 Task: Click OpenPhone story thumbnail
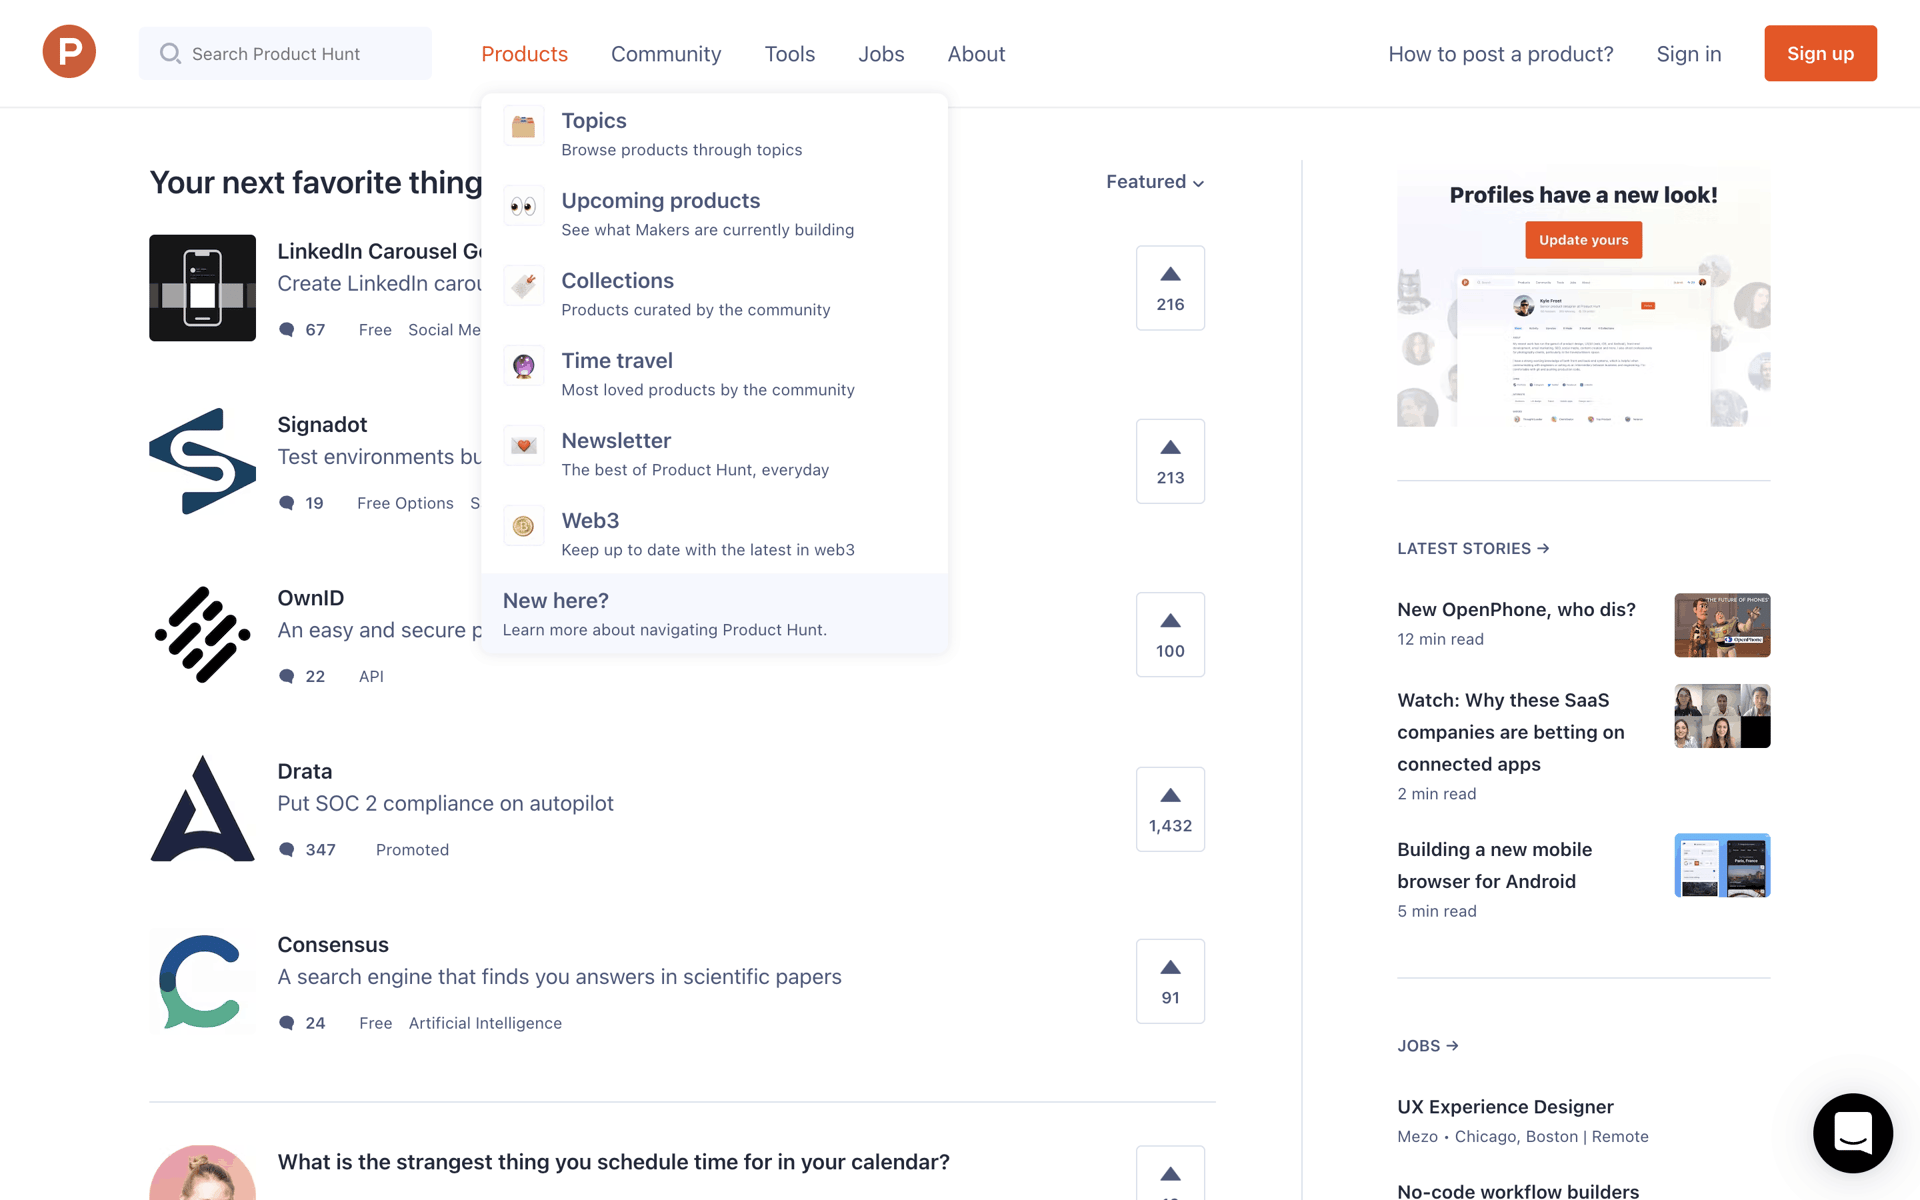[1722, 625]
